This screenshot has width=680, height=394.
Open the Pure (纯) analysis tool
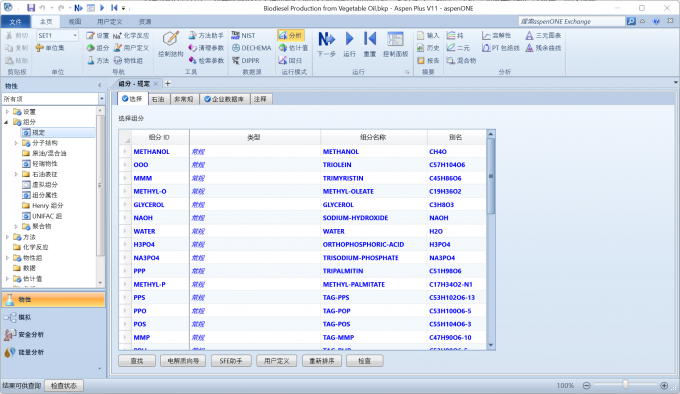[x=455, y=36]
